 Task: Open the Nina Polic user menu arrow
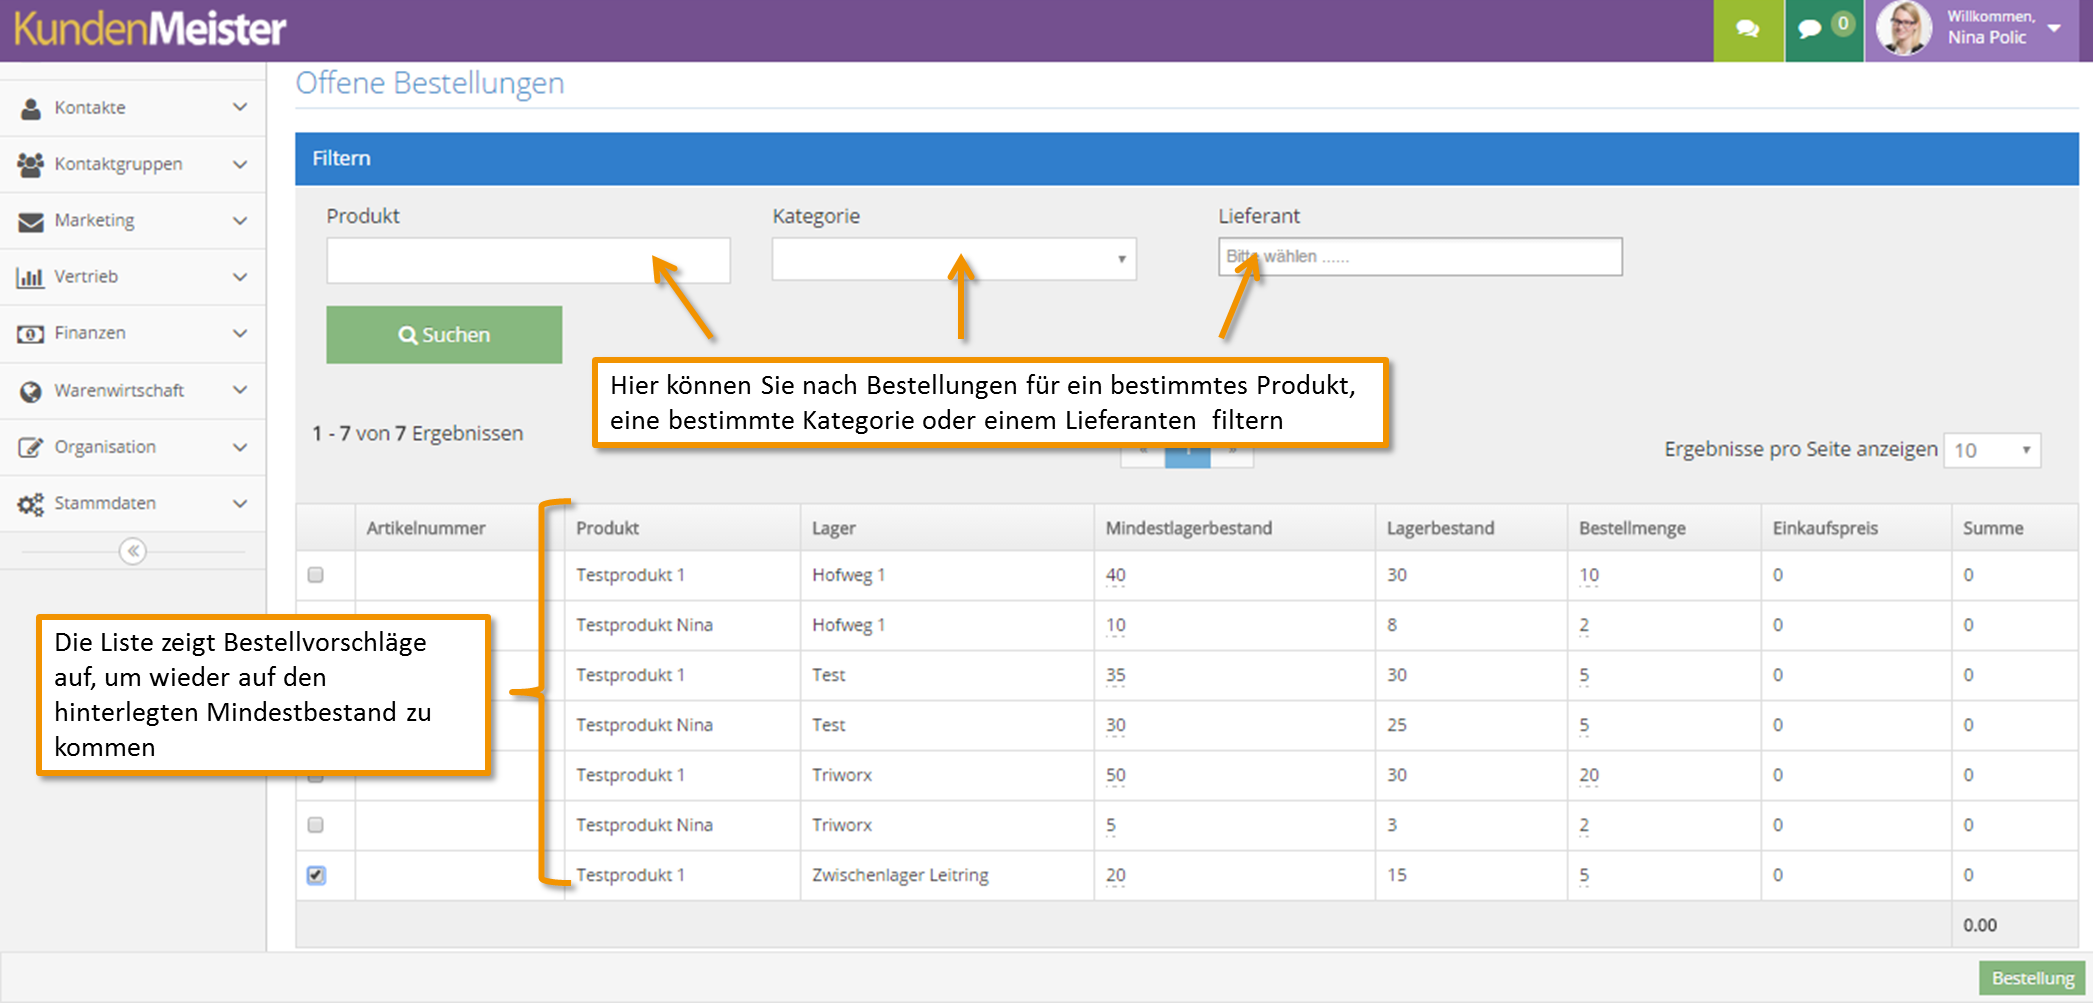coord(2054,28)
